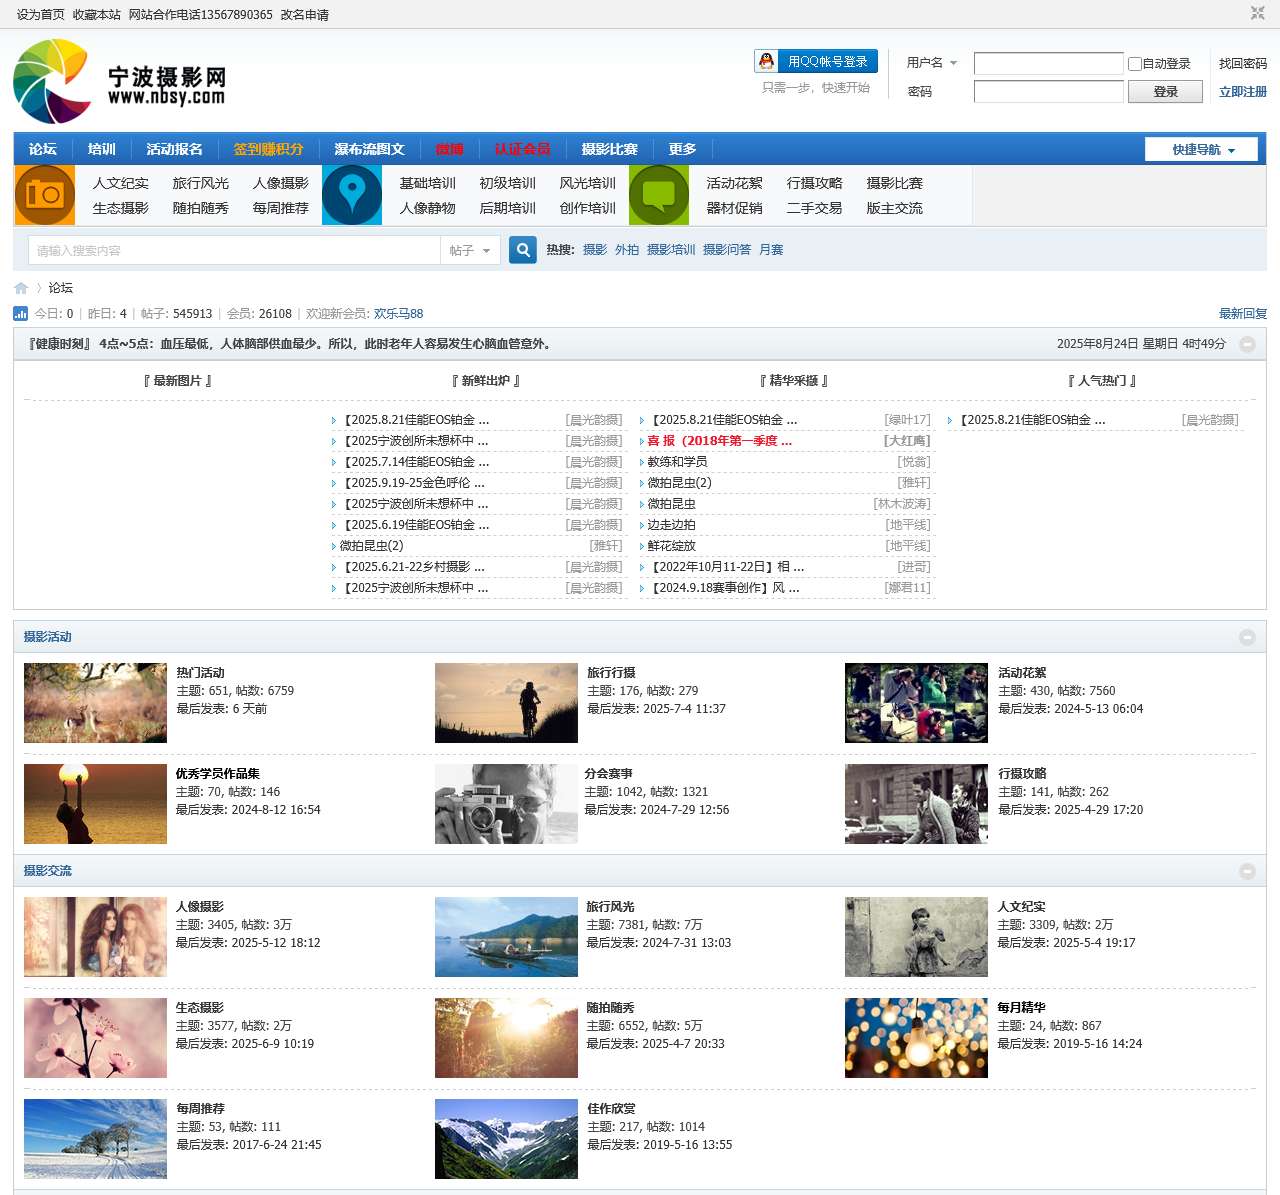1280x1195 pixels.
Task: Open the 培训 navigation tab
Action: click(x=101, y=149)
